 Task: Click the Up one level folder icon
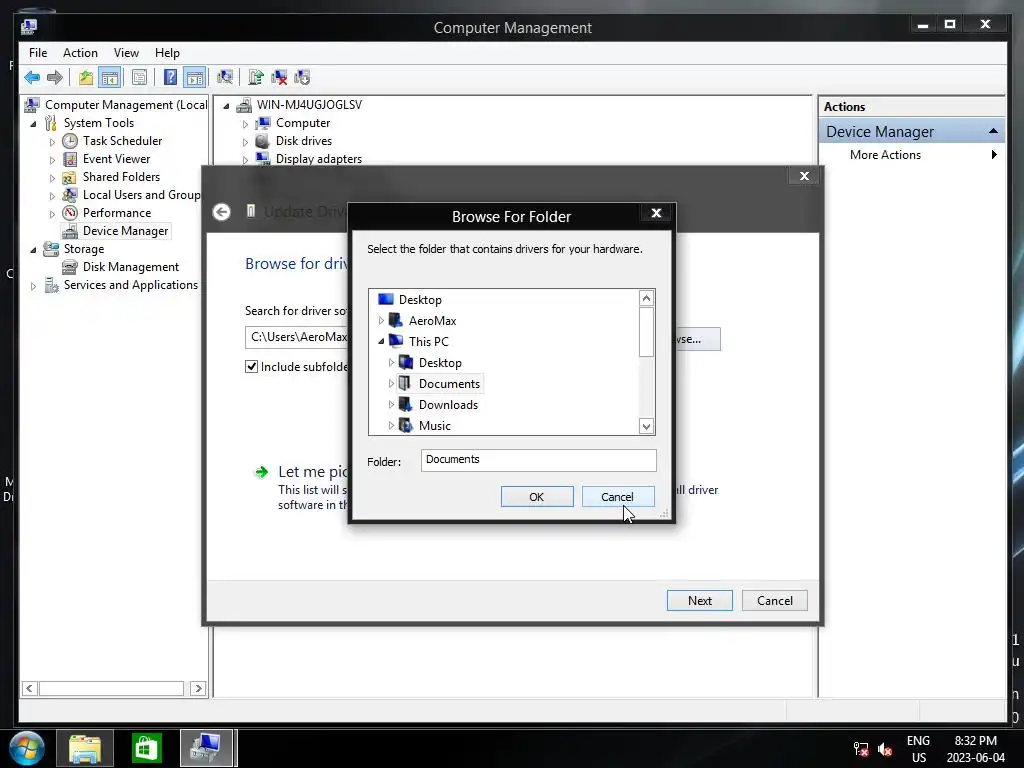[86, 78]
